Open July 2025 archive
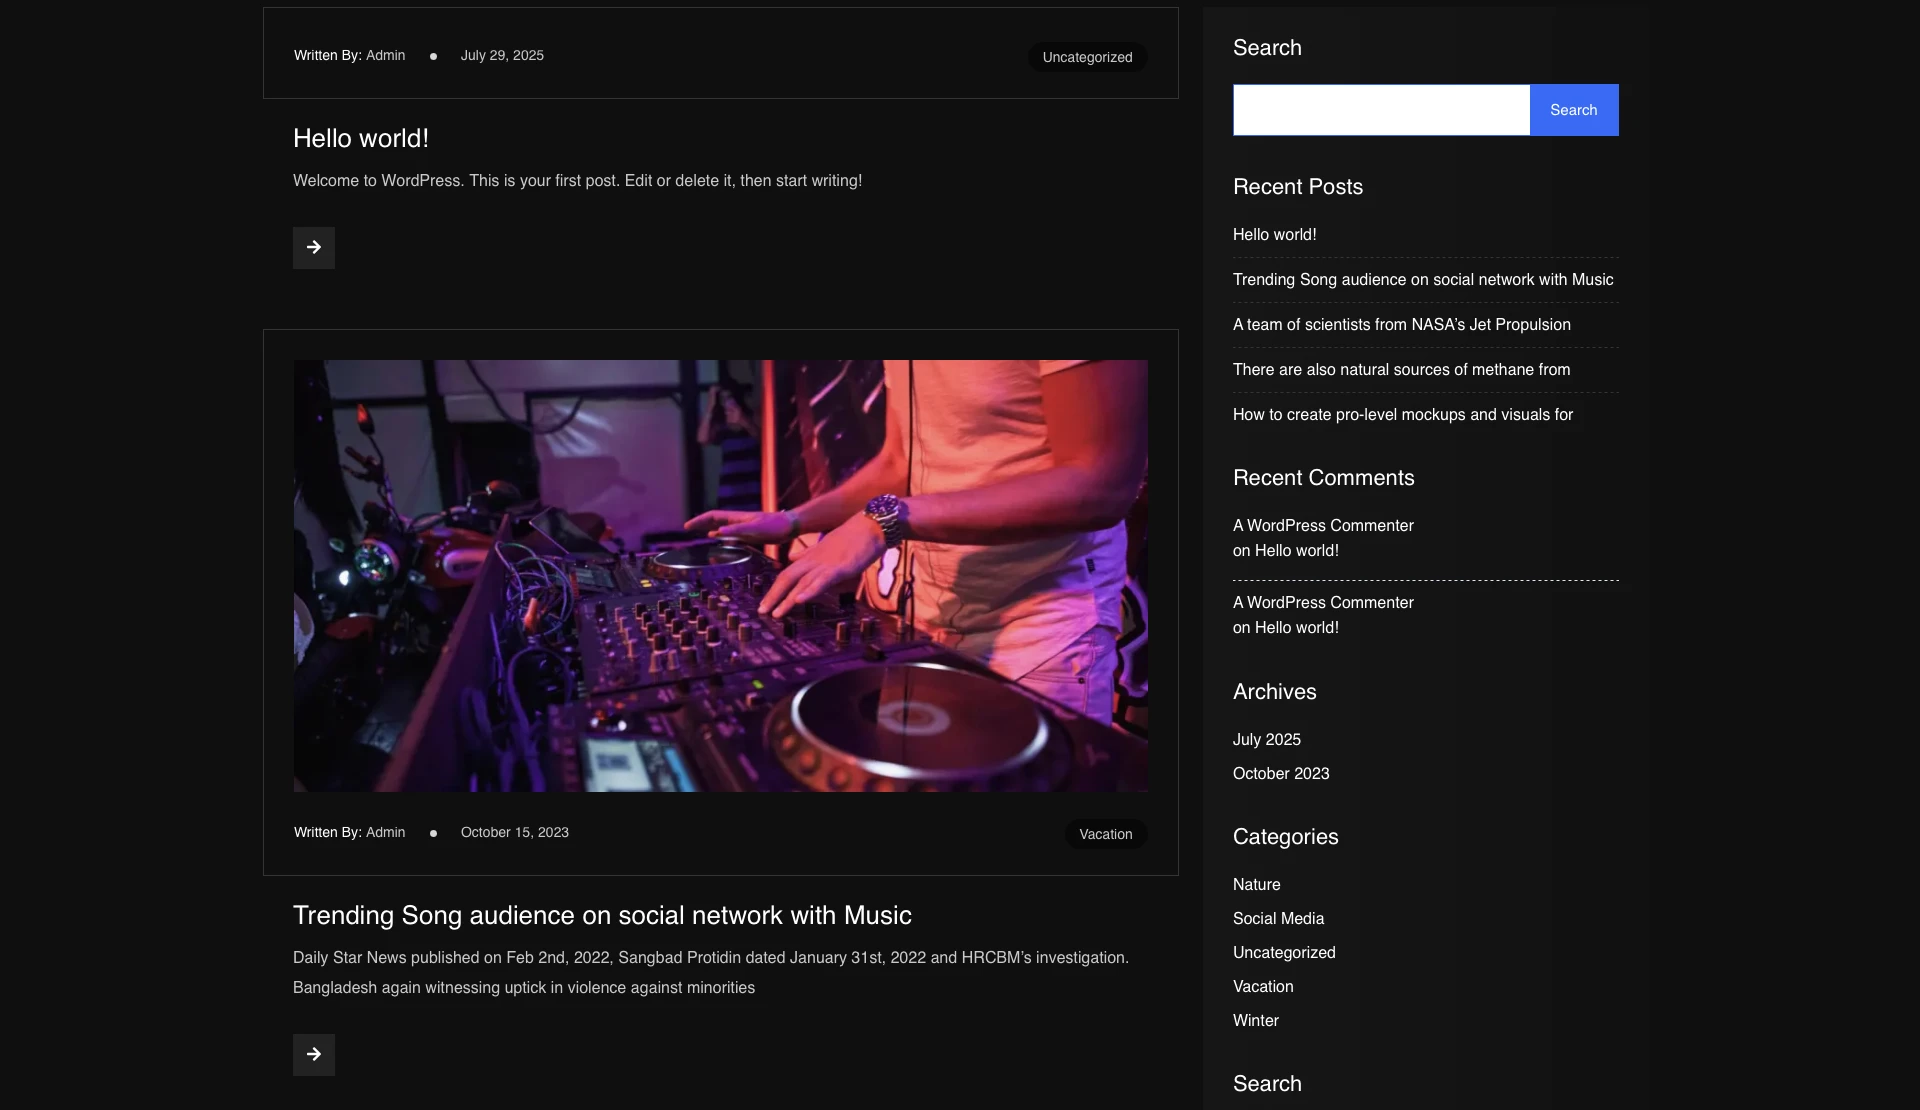The image size is (1920, 1110). click(1266, 740)
